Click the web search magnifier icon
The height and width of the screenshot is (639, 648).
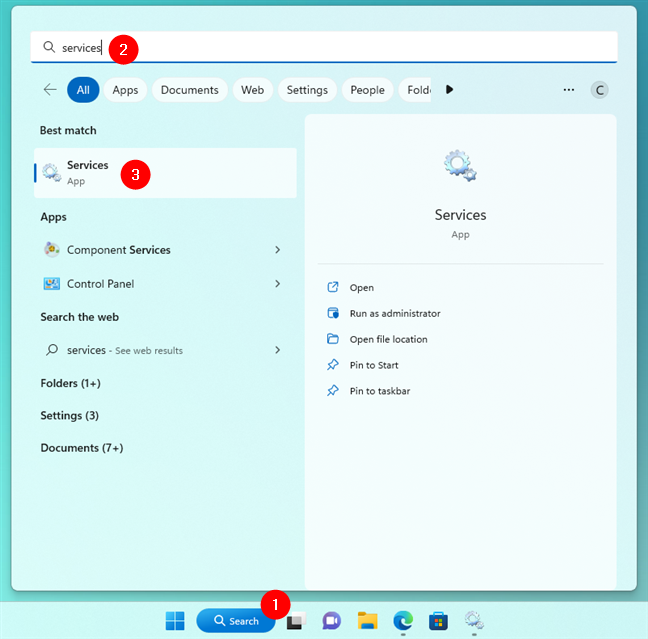[52, 350]
